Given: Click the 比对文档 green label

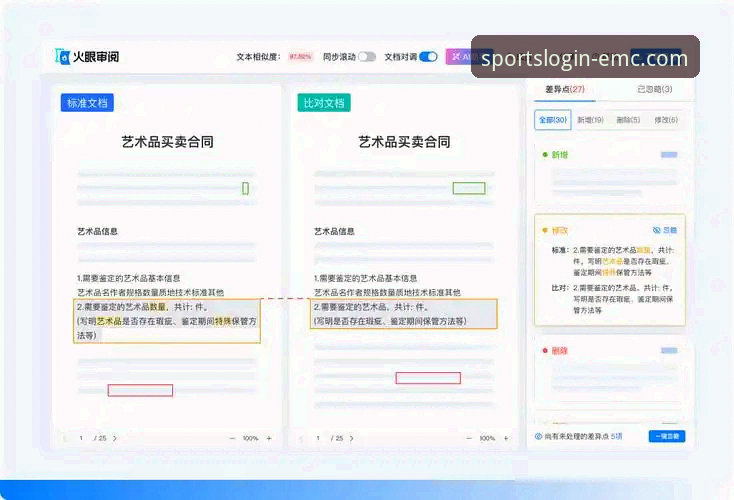Looking at the screenshot, I should pos(324,103).
